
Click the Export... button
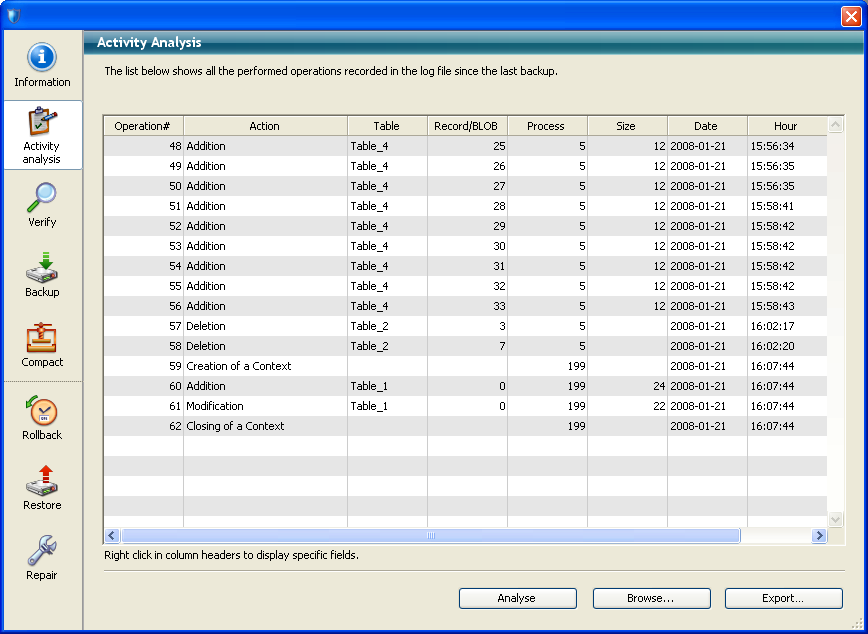tap(783, 598)
